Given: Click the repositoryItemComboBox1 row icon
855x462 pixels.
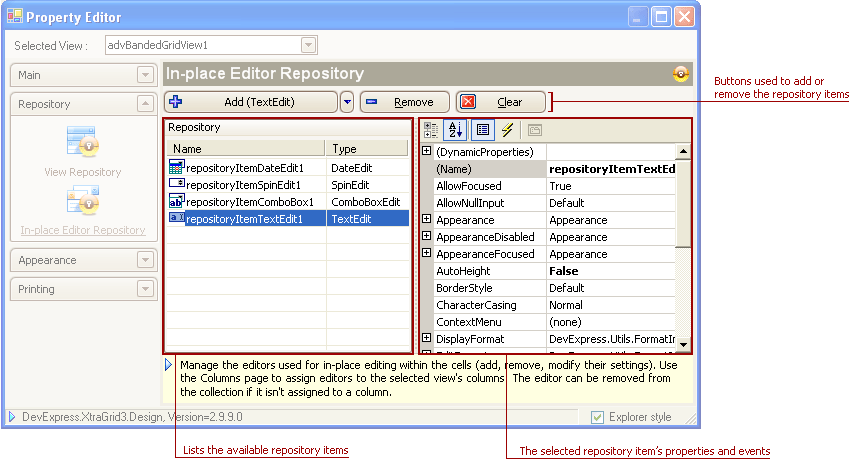Looking at the screenshot, I should coord(176,201).
